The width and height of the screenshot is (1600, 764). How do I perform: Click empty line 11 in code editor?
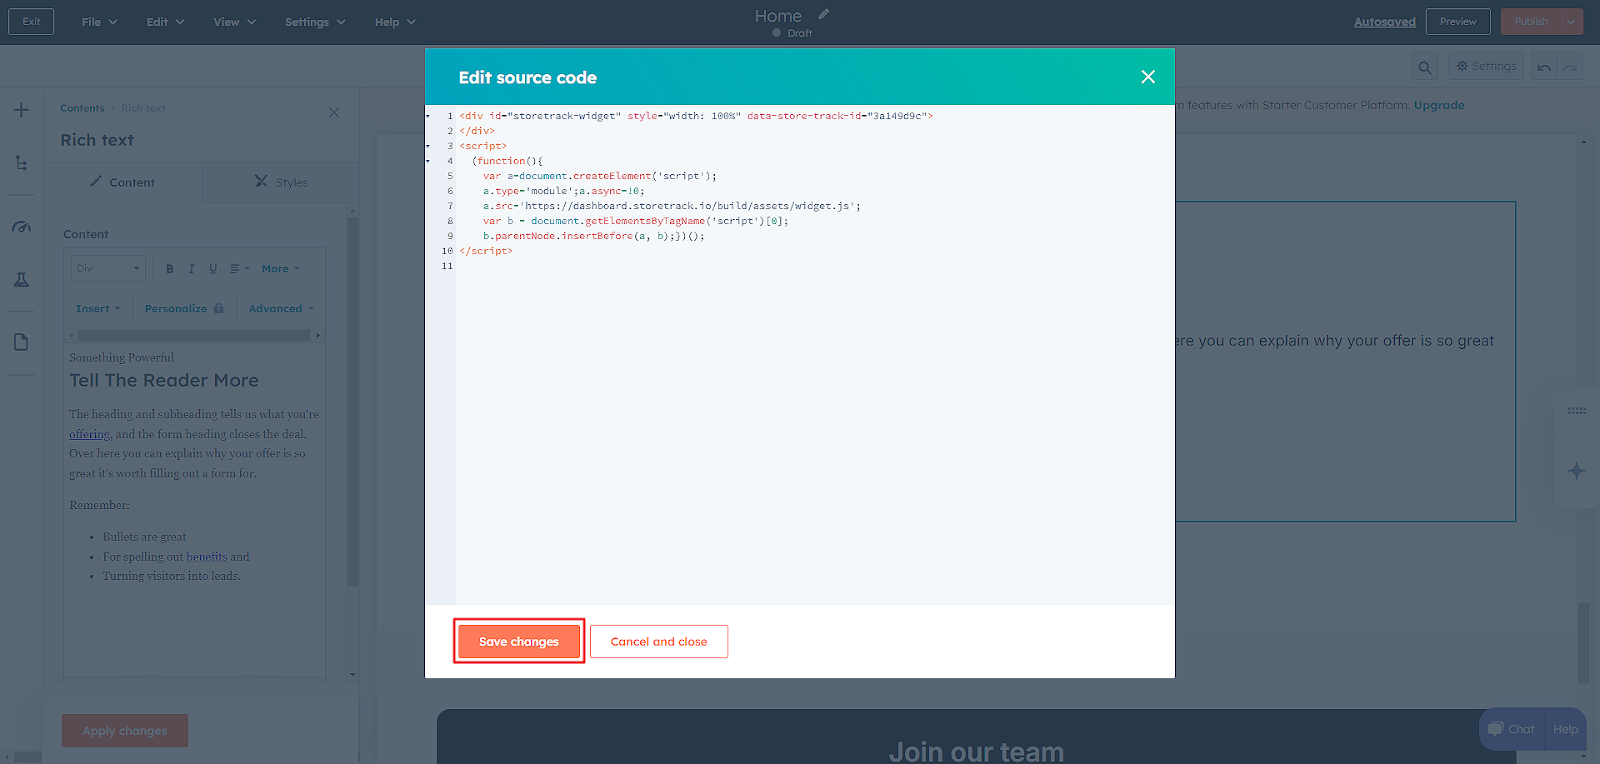coord(815,266)
